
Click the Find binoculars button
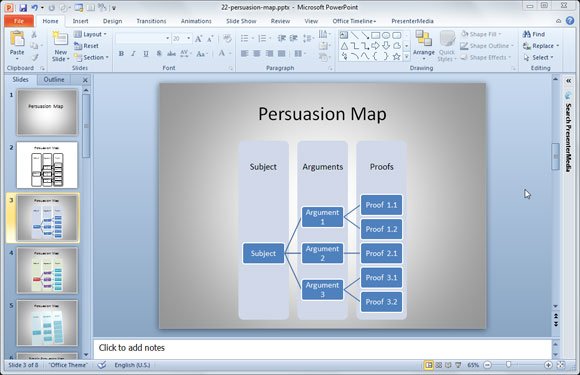pyautogui.click(x=534, y=34)
